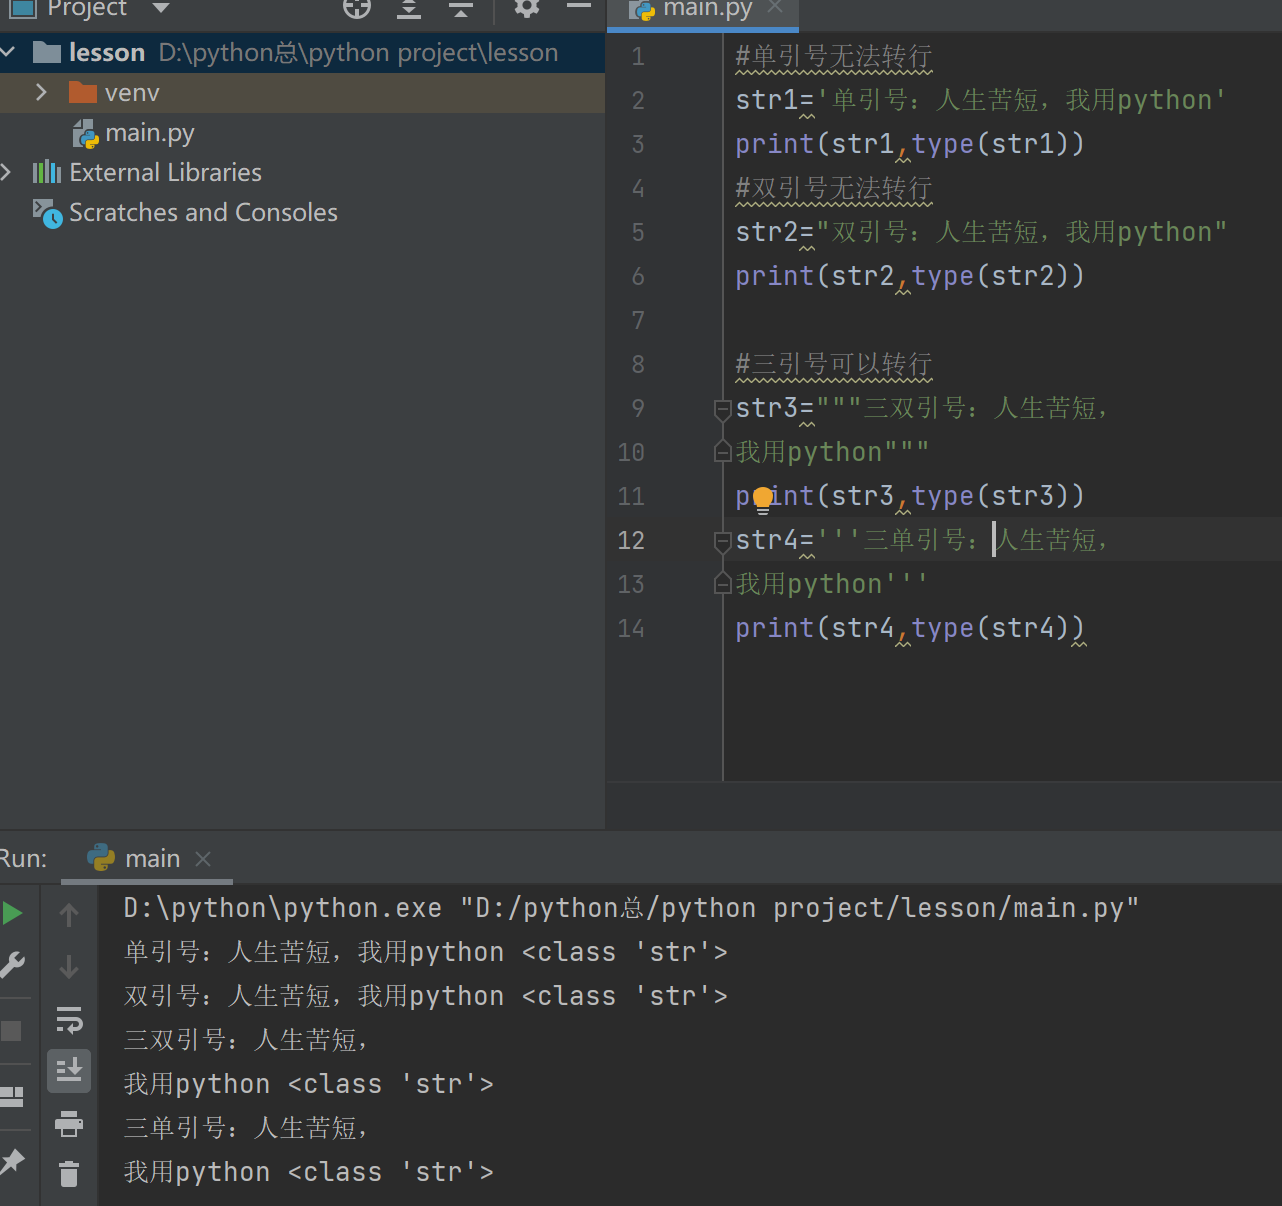Toggle Soft-Wrap in Run console
1282x1206 pixels.
click(69, 1019)
